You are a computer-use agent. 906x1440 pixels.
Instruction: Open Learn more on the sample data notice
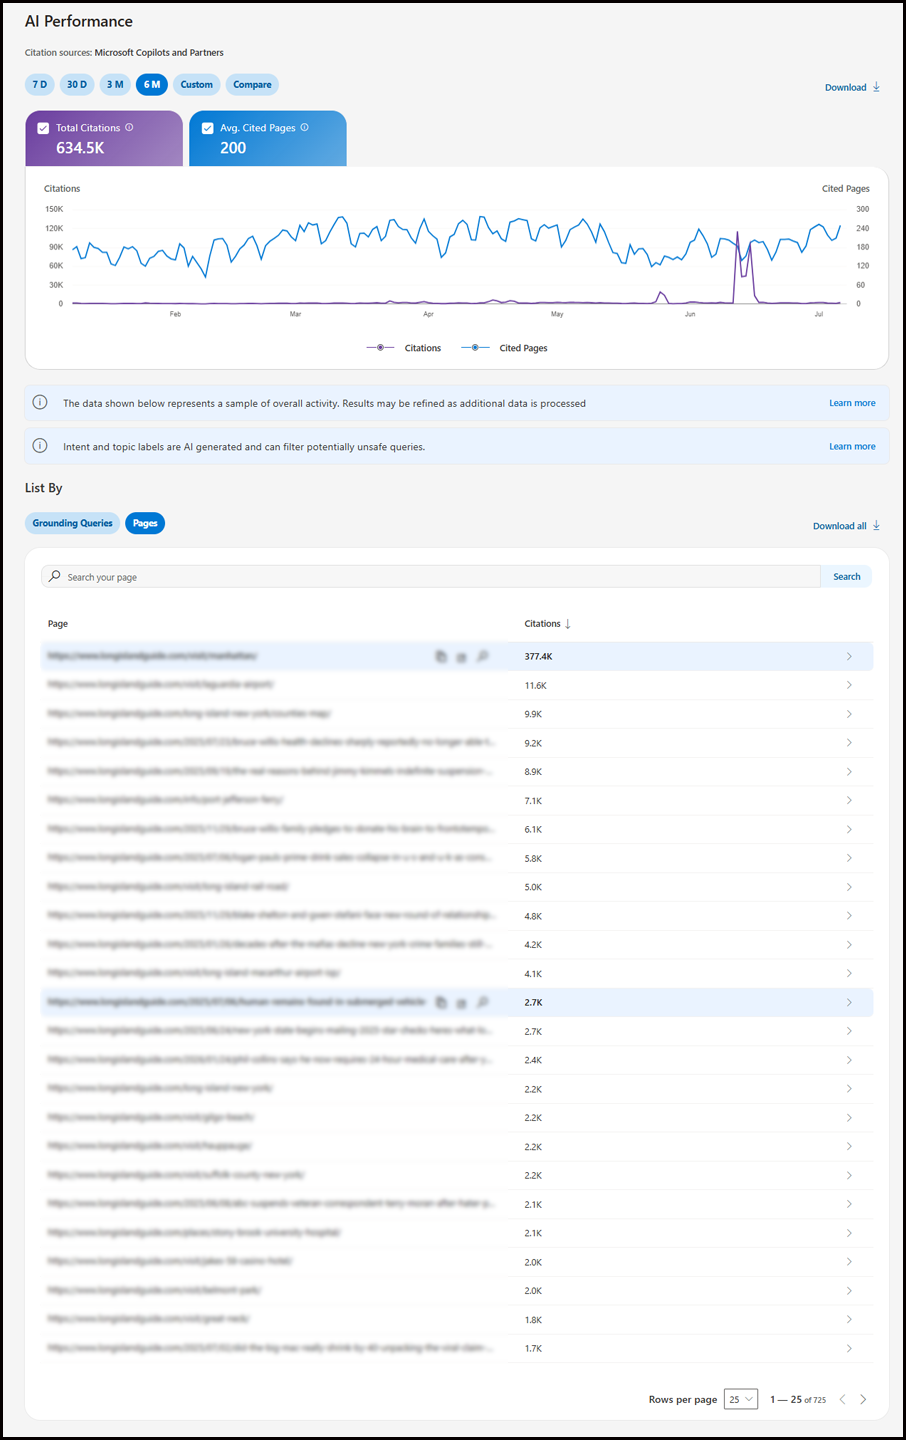click(x=852, y=403)
